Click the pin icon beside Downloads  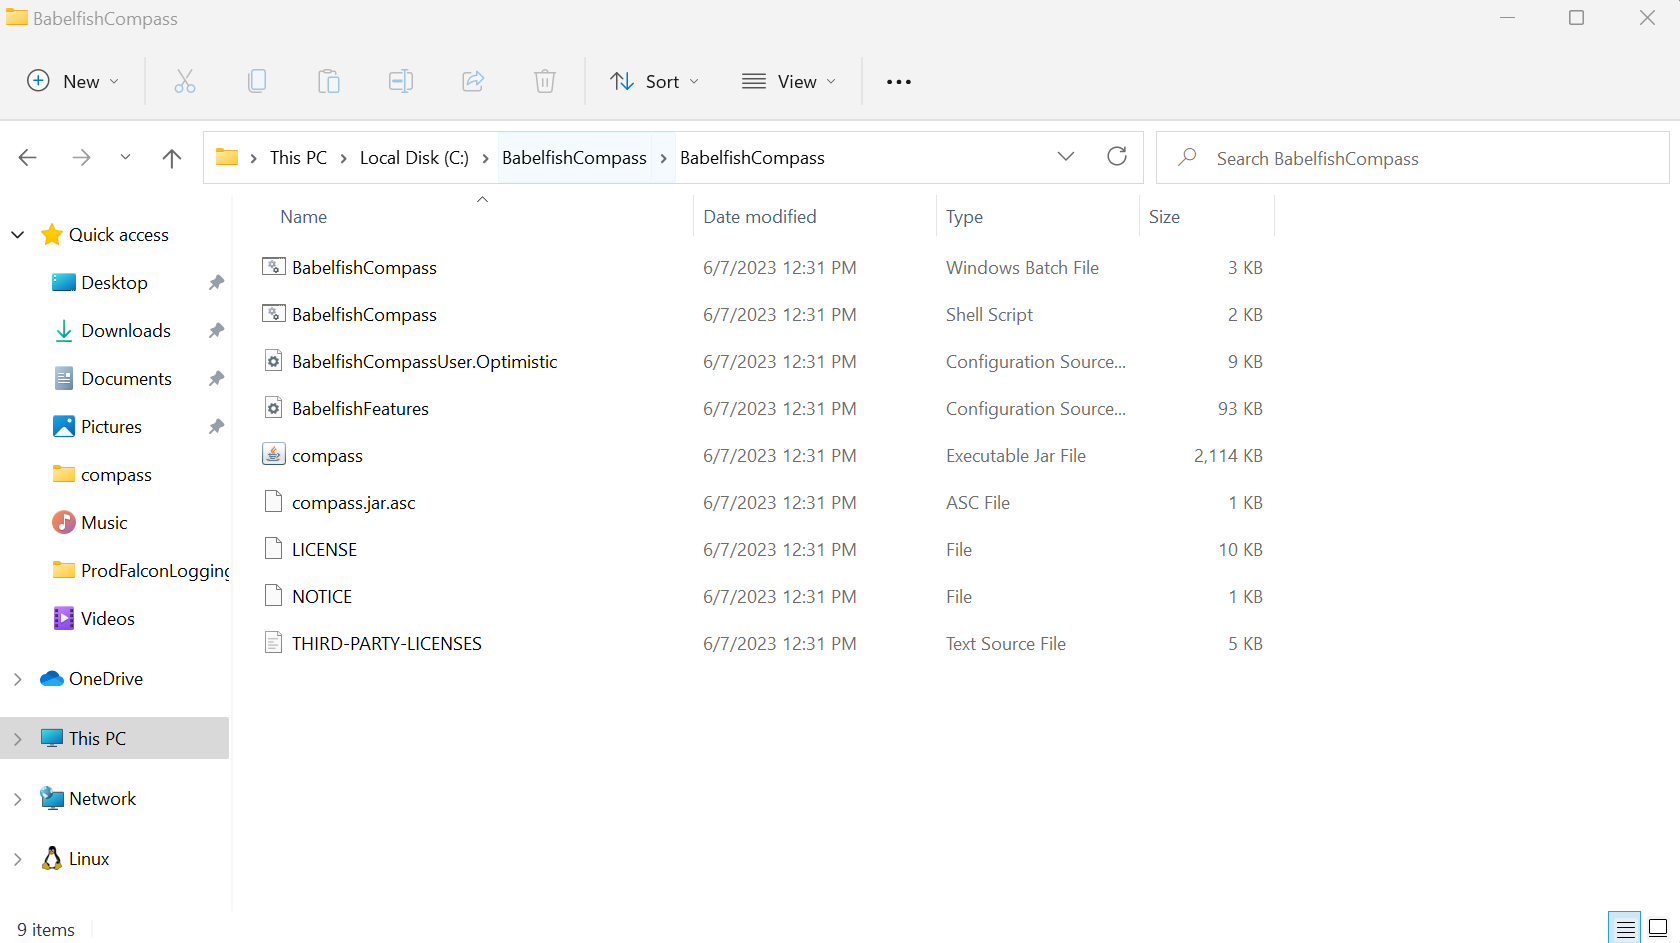pyautogui.click(x=216, y=331)
